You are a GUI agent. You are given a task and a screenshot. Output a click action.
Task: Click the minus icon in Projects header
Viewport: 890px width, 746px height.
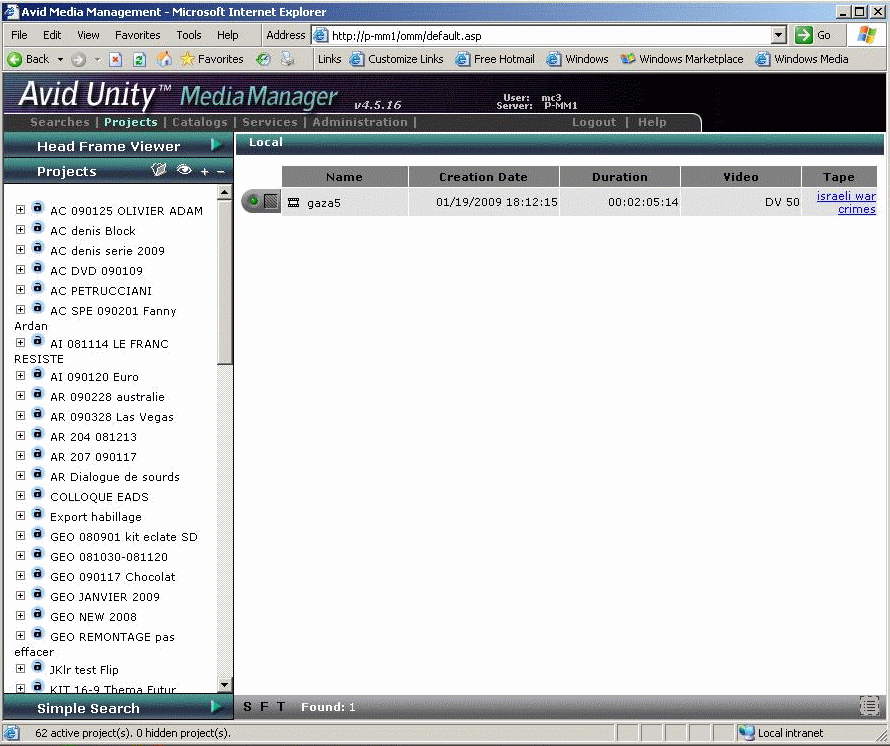pos(221,171)
